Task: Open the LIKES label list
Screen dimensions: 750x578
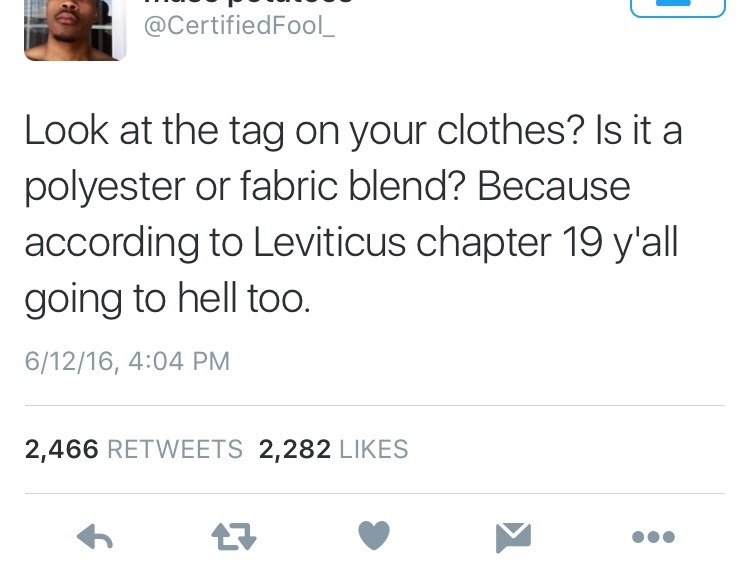Action: (x=374, y=449)
